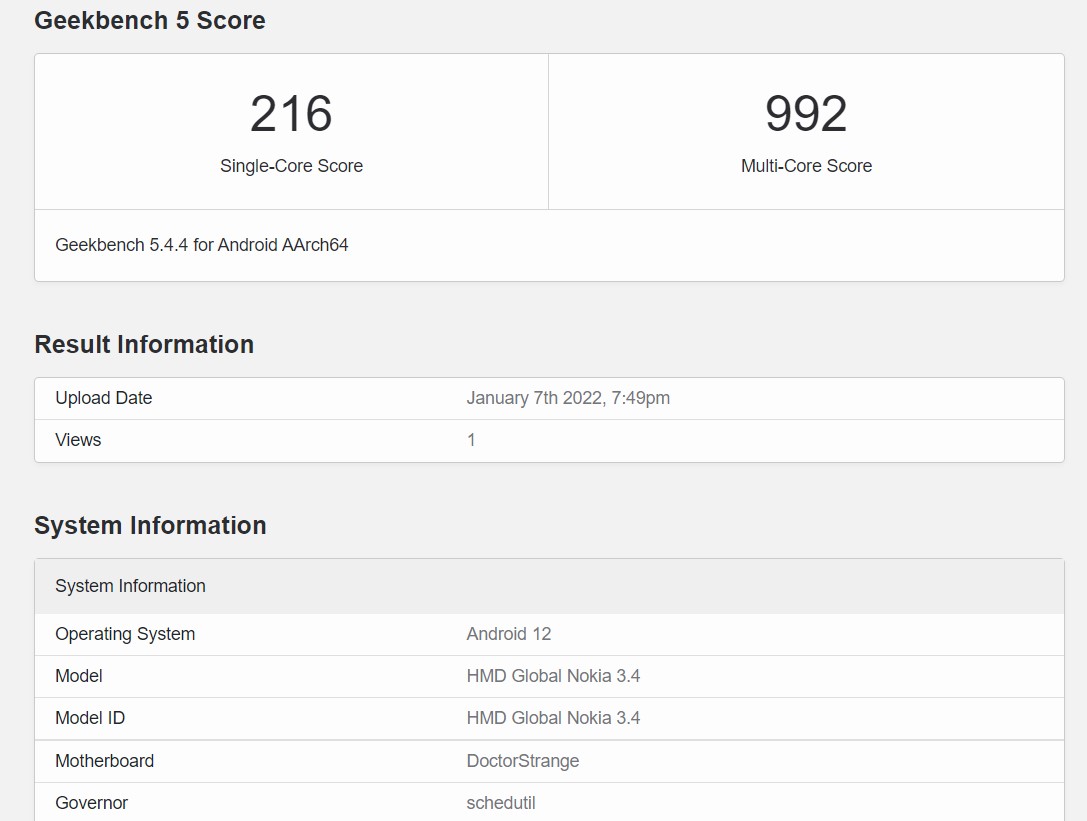Image resolution: width=1087 pixels, height=821 pixels.
Task: Click the Model row label
Action: 79,676
